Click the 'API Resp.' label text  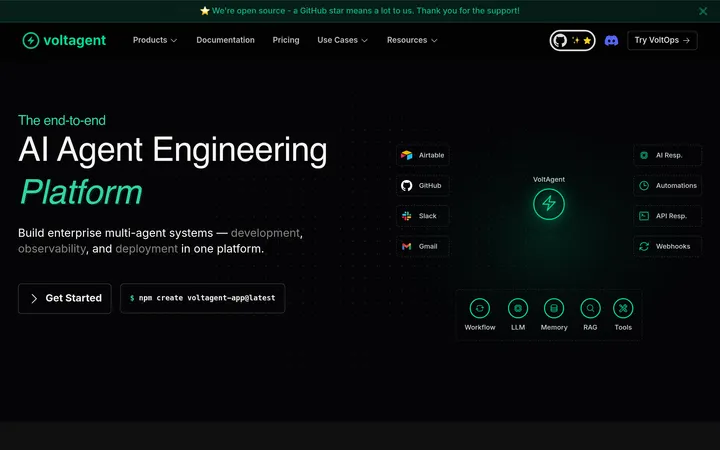(x=671, y=216)
